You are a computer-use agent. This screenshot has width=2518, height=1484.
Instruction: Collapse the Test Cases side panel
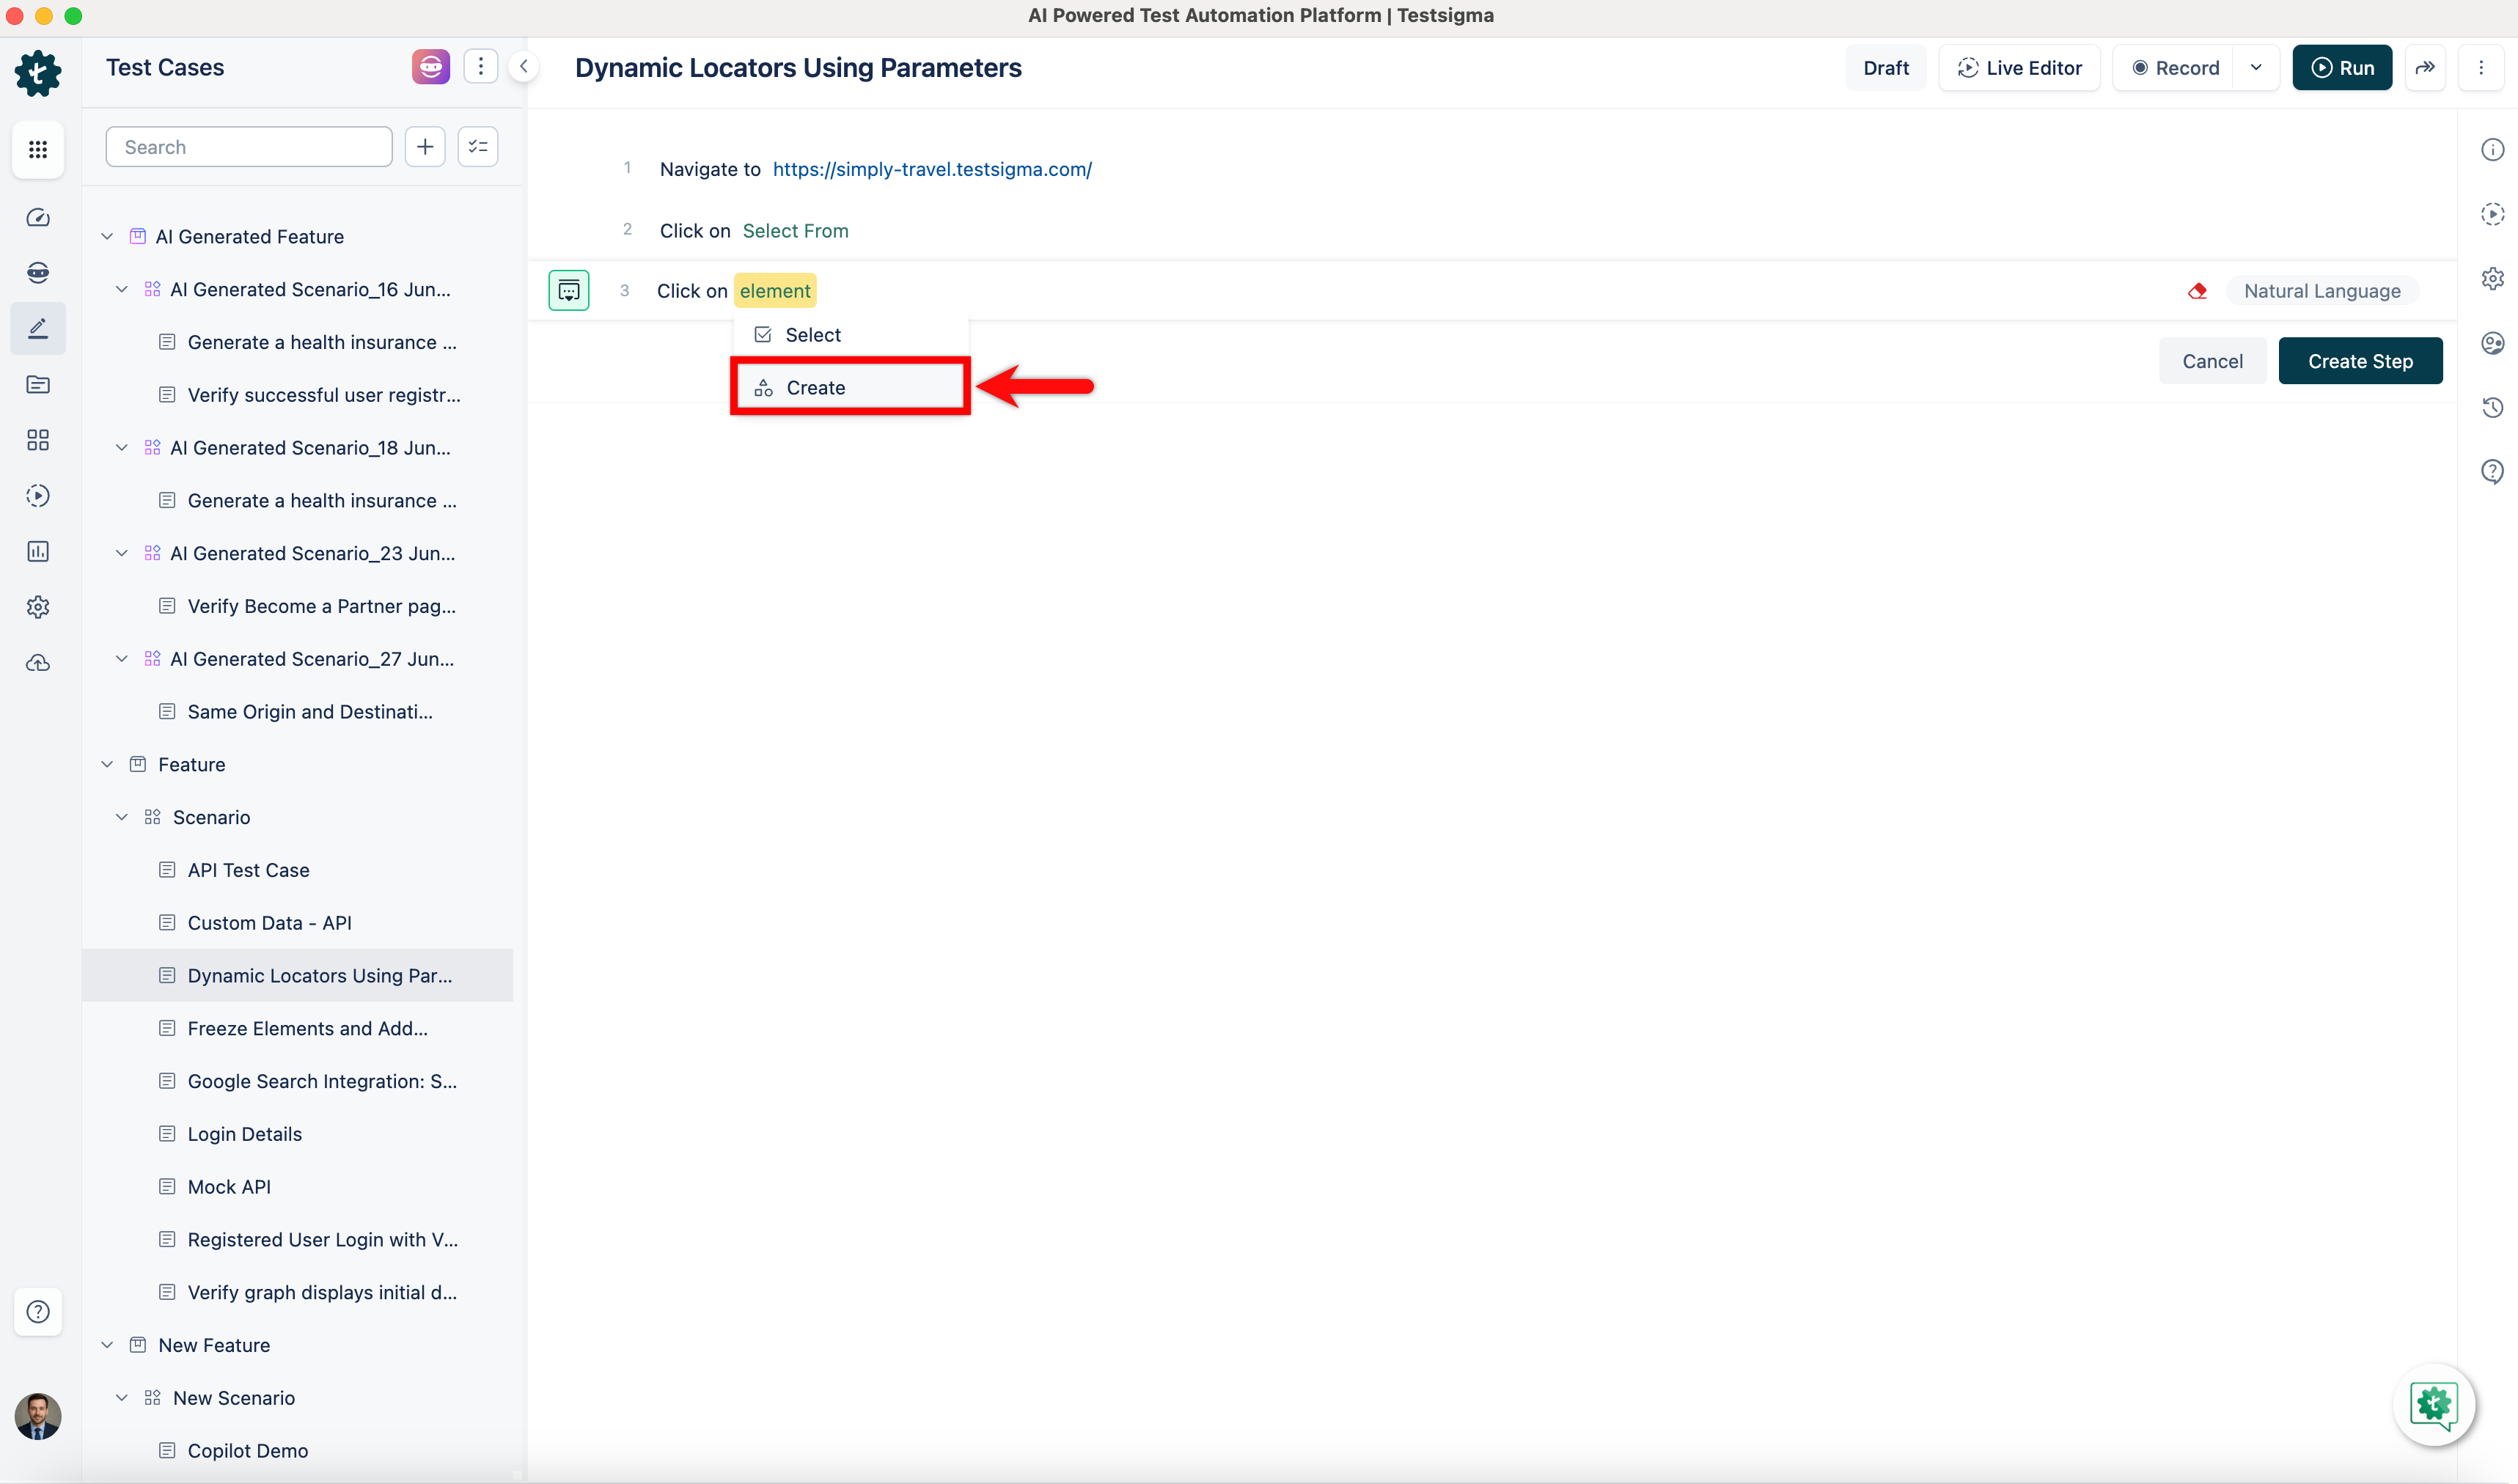pyautogui.click(x=523, y=67)
